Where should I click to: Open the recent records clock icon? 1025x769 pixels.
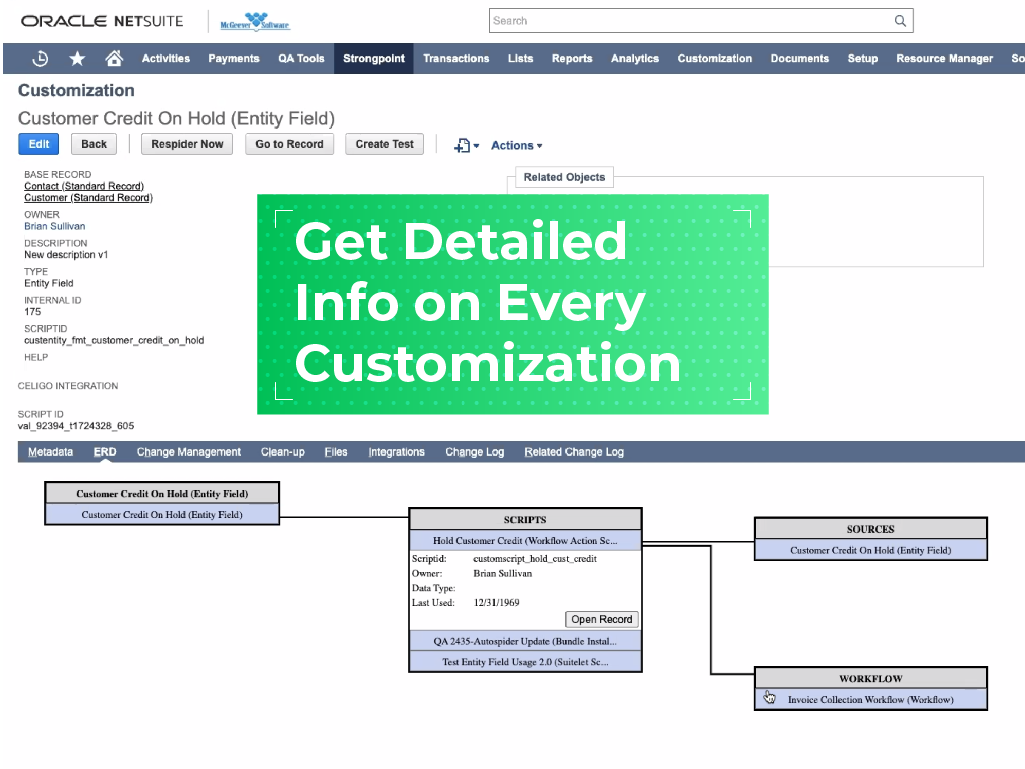tap(40, 58)
